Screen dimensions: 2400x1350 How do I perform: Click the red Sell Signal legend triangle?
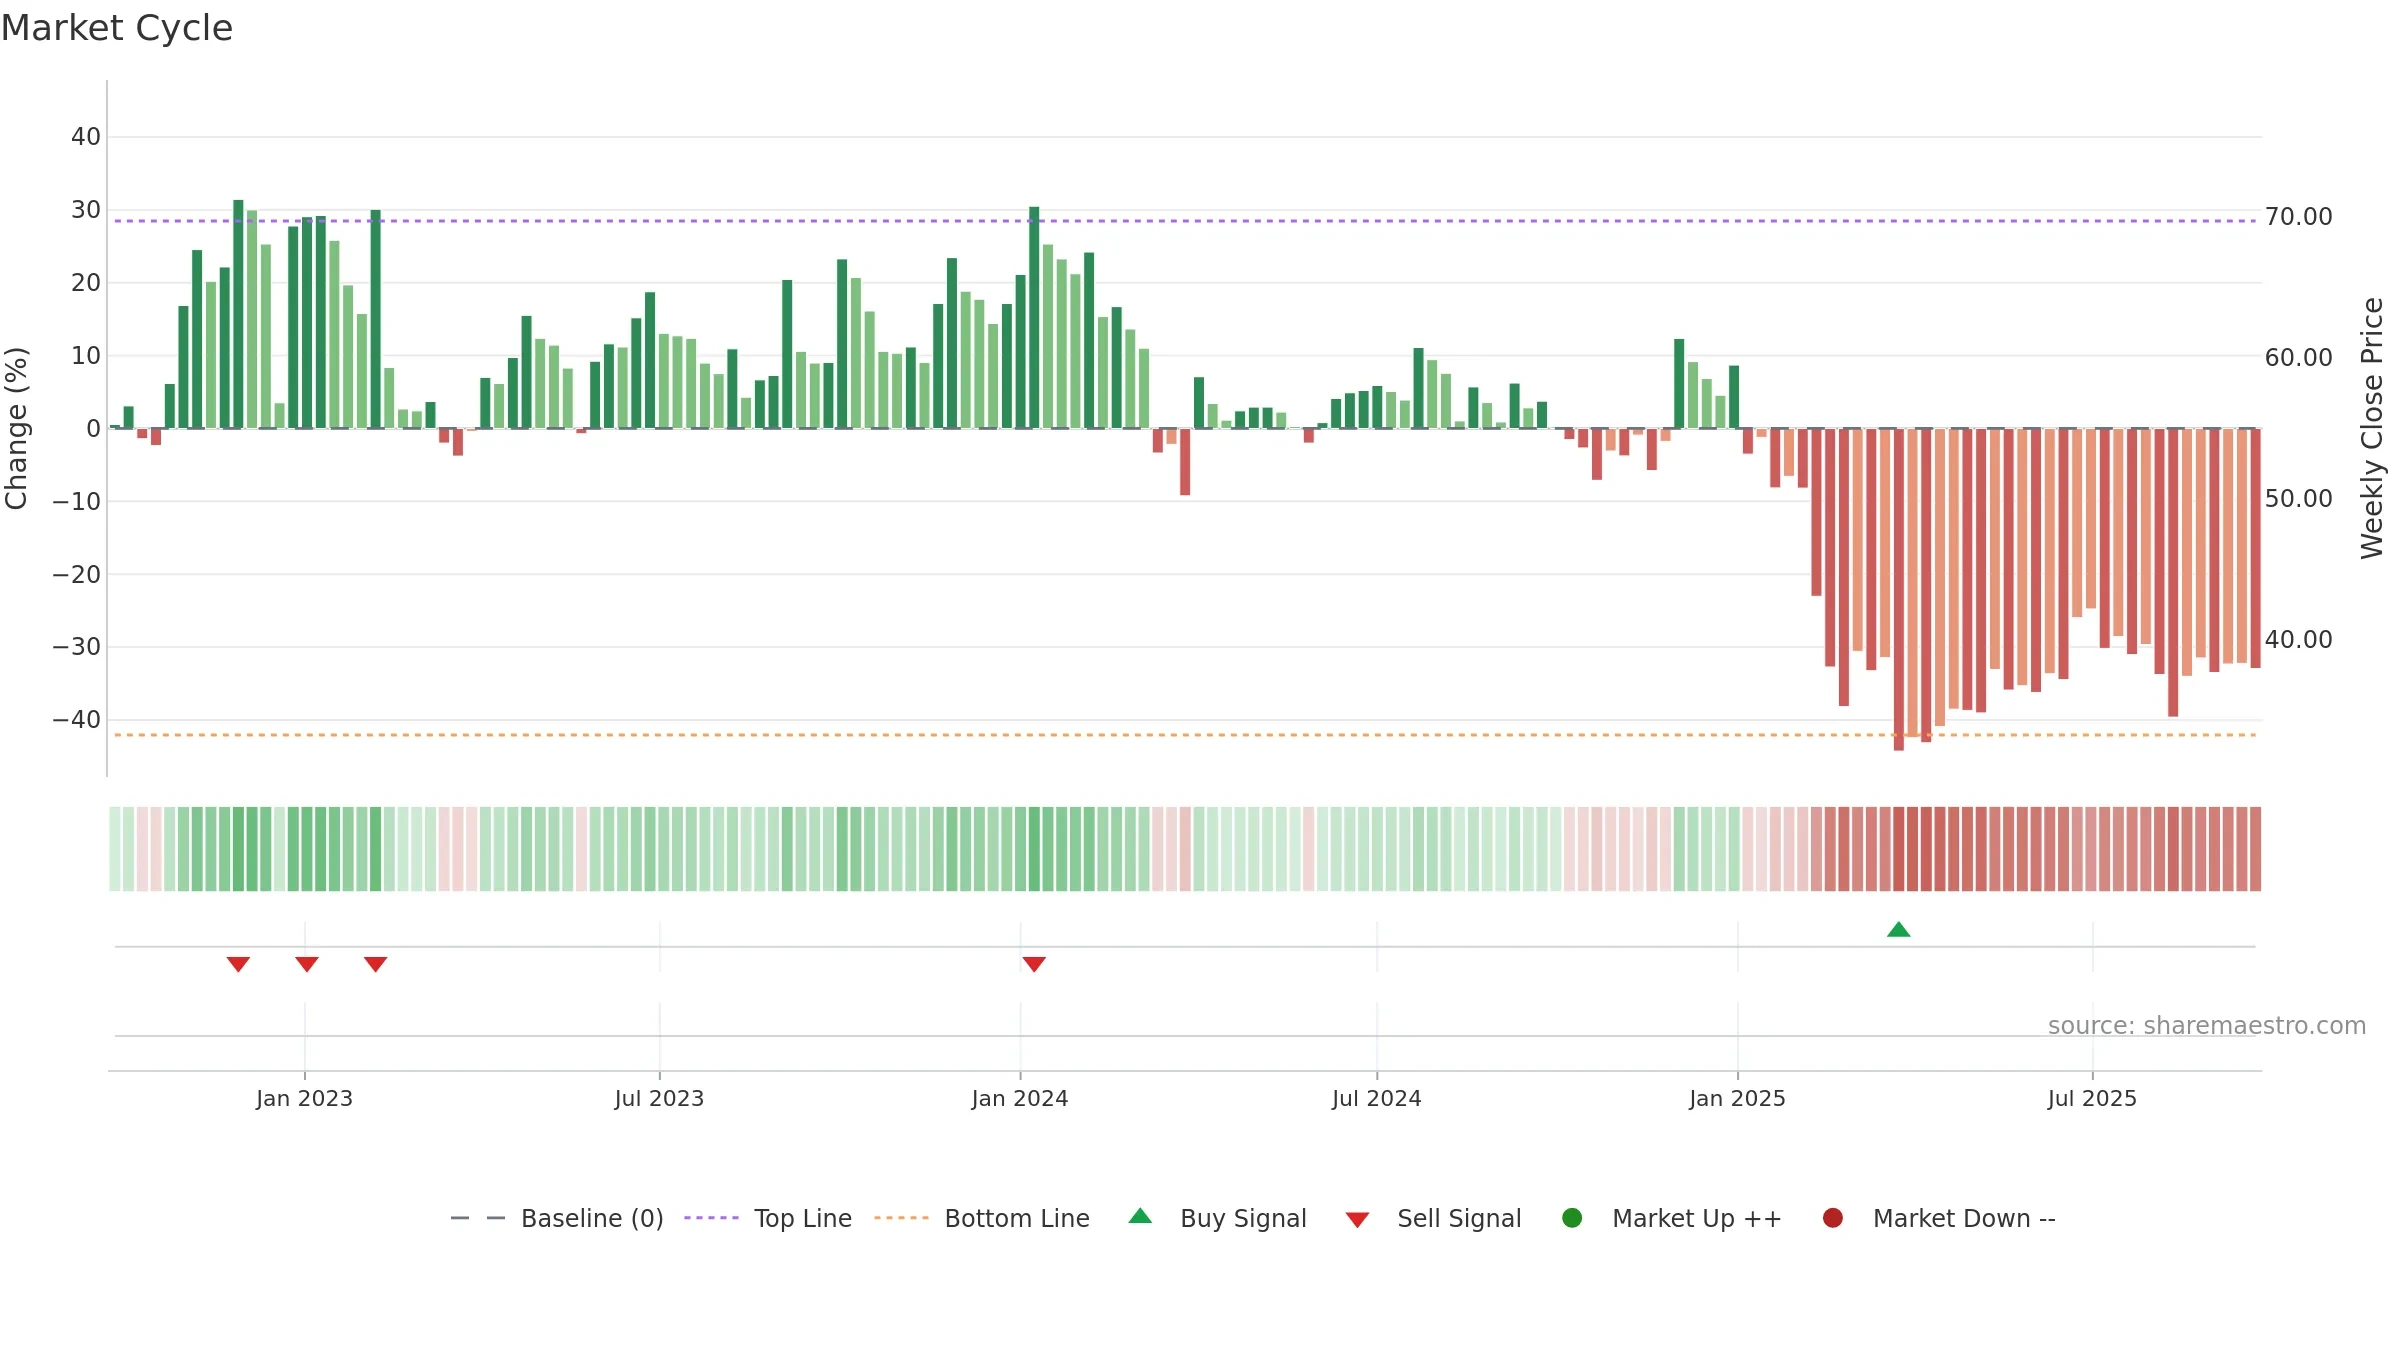pos(1357,1220)
